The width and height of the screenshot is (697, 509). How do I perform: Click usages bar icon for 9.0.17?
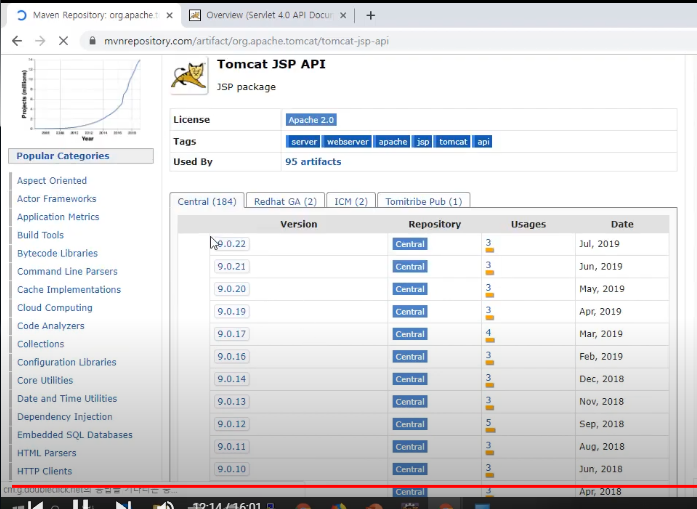click(x=489, y=340)
